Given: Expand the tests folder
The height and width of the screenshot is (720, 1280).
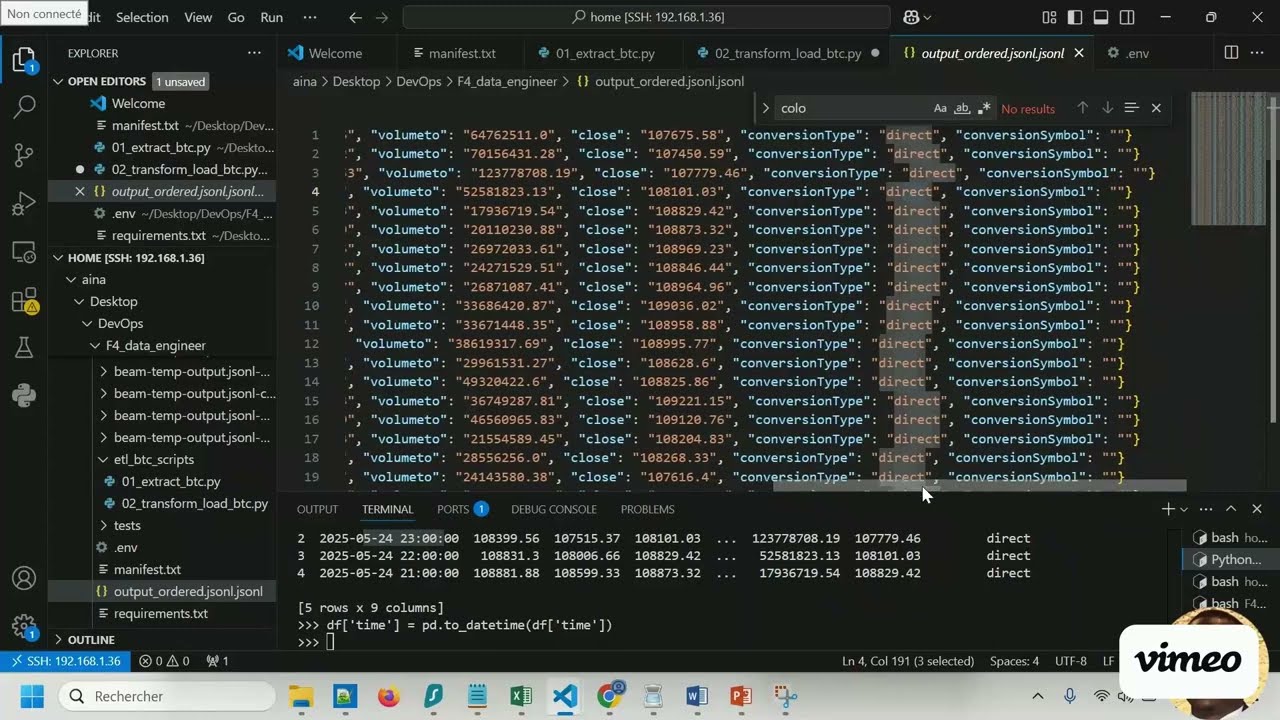Looking at the screenshot, I should (x=103, y=526).
